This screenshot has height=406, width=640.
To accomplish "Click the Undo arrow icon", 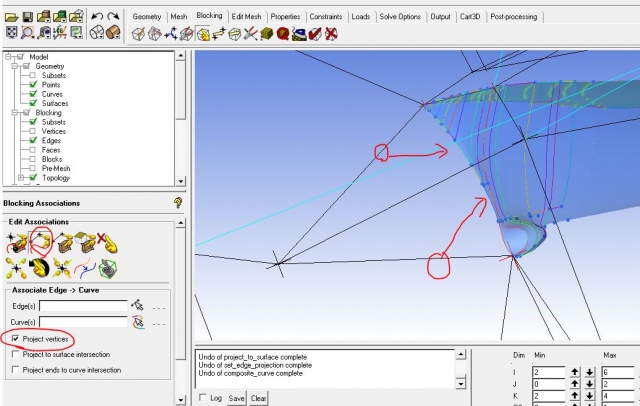I will [97, 17].
